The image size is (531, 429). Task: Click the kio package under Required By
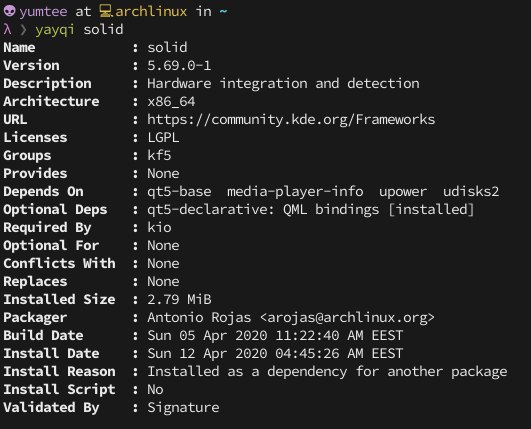[159, 227]
